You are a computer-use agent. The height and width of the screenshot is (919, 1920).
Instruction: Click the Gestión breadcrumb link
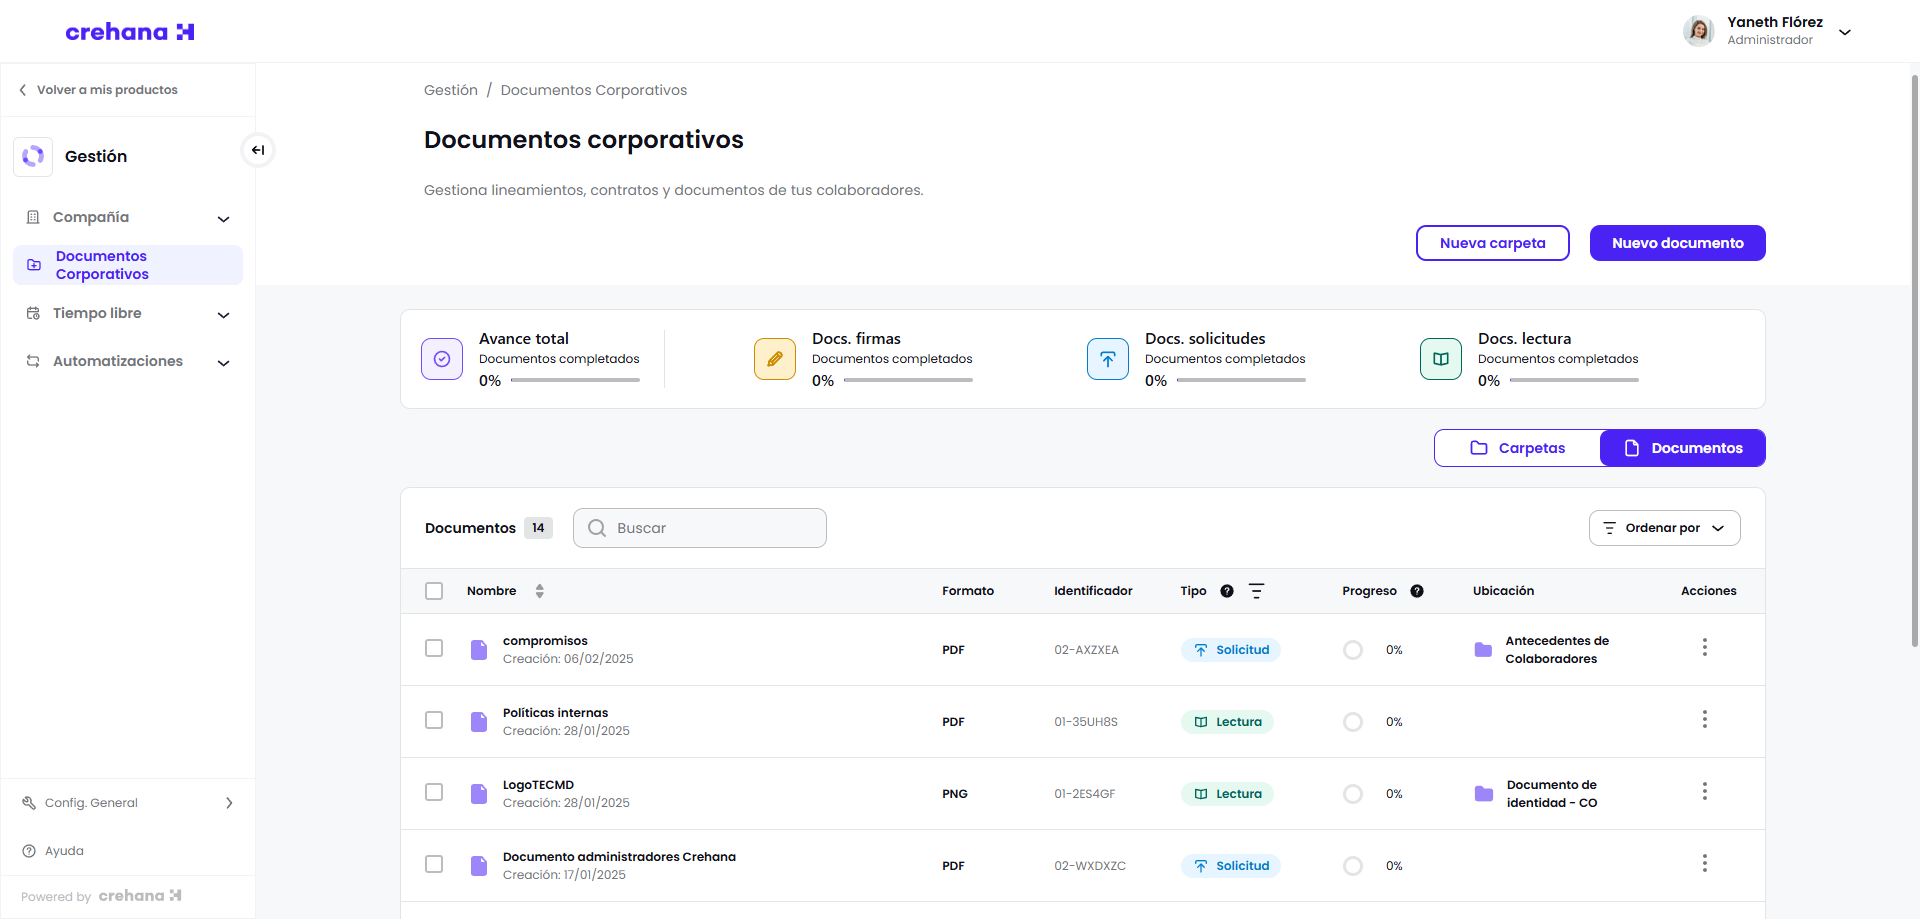pos(451,90)
